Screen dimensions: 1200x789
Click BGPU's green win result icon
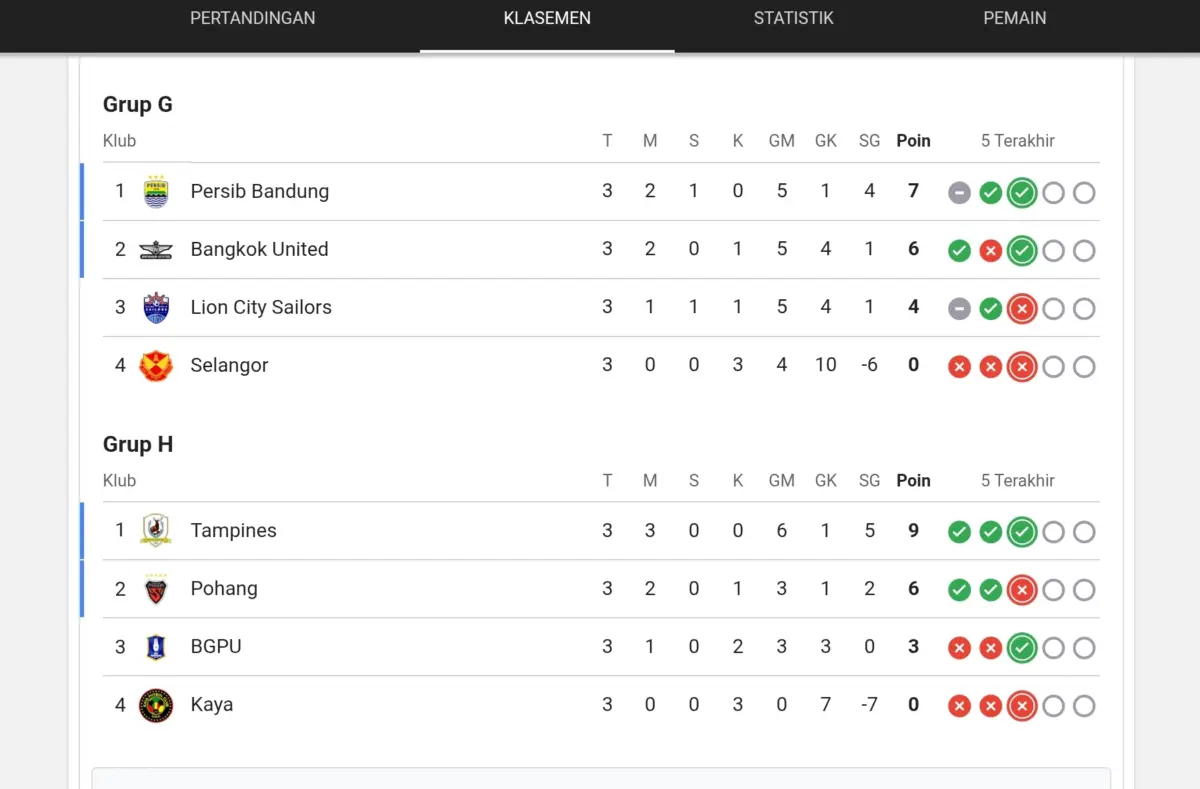tap(1022, 647)
